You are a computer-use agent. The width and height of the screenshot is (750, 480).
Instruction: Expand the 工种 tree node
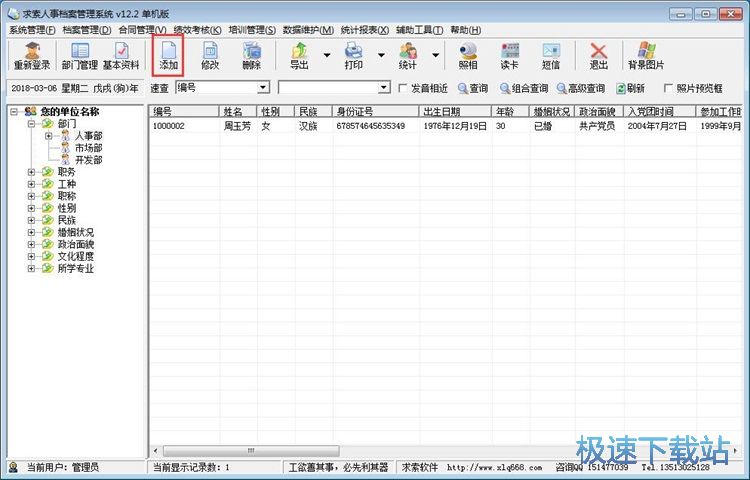click(31, 184)
